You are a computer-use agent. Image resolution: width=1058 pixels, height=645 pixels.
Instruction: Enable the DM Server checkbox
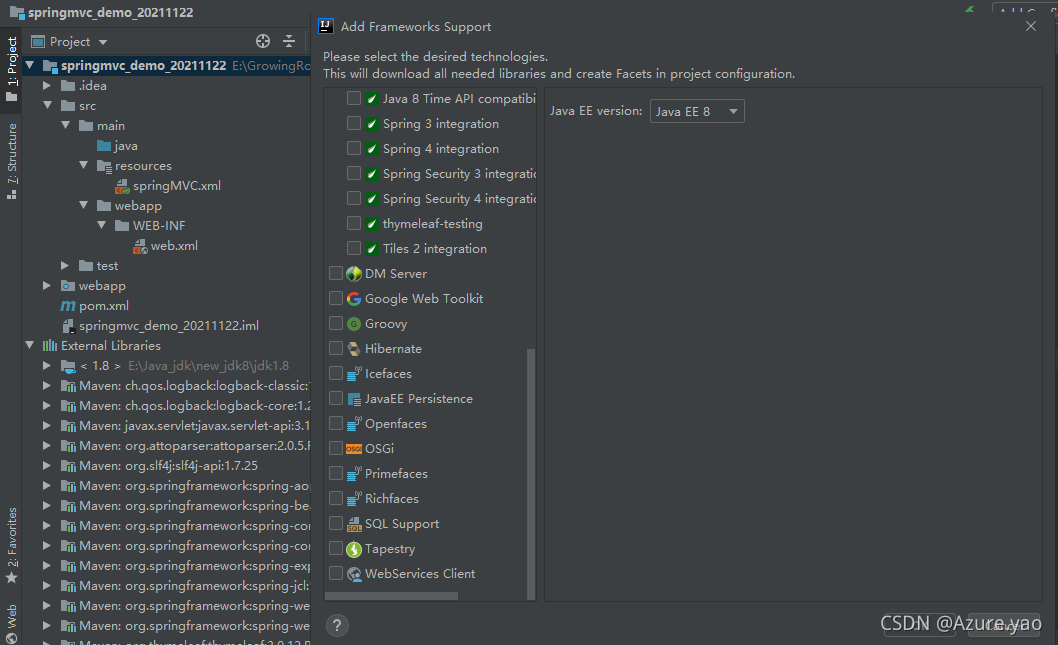335,273
